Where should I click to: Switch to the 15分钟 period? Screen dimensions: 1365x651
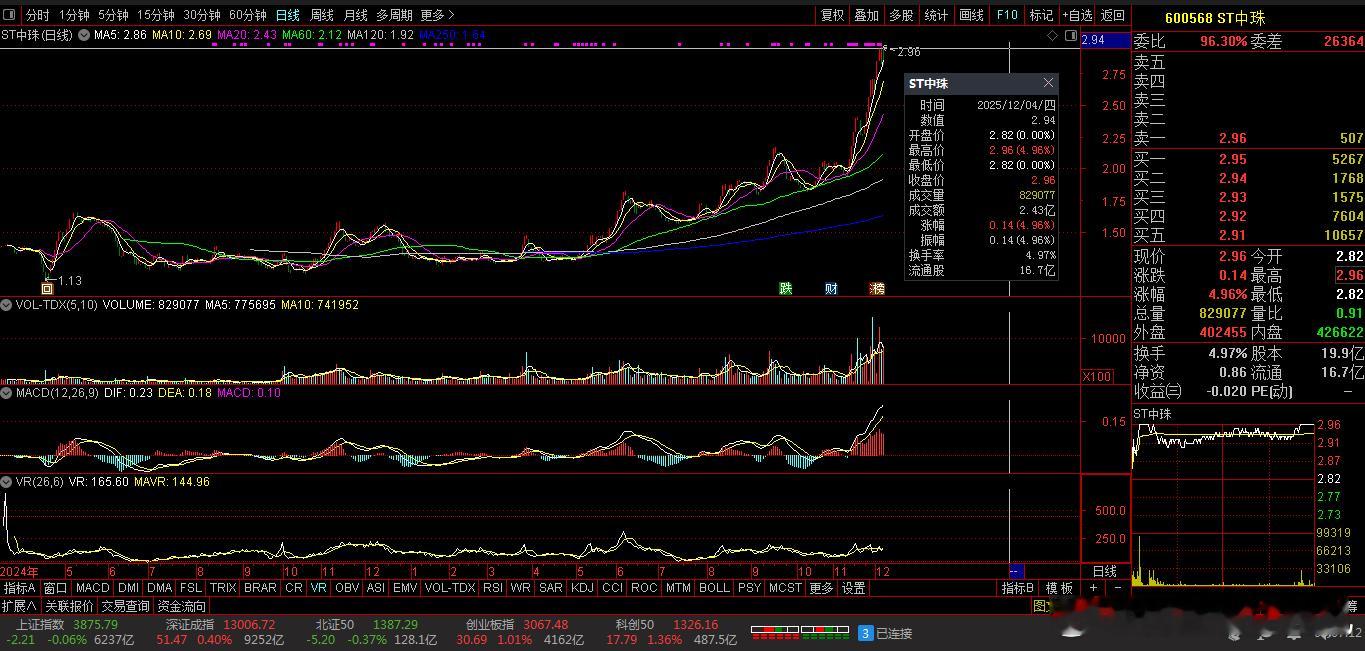coord(156,15)
